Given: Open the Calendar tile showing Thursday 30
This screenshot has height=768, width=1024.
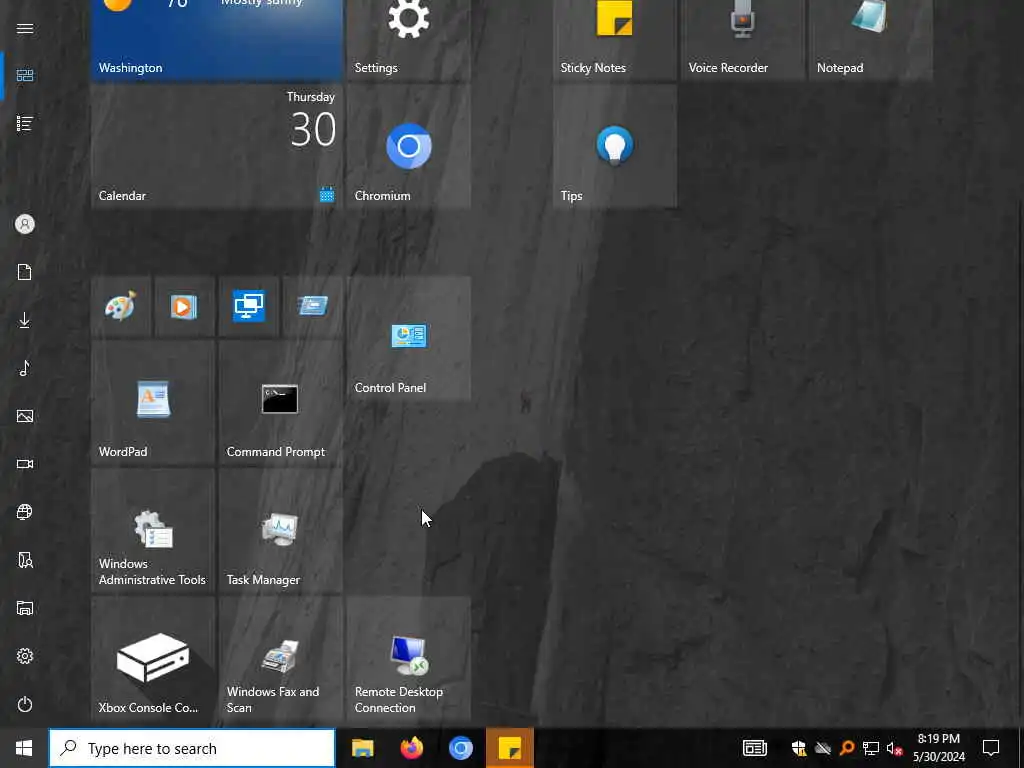Looking at the screenshot, I should coord(217,146).
